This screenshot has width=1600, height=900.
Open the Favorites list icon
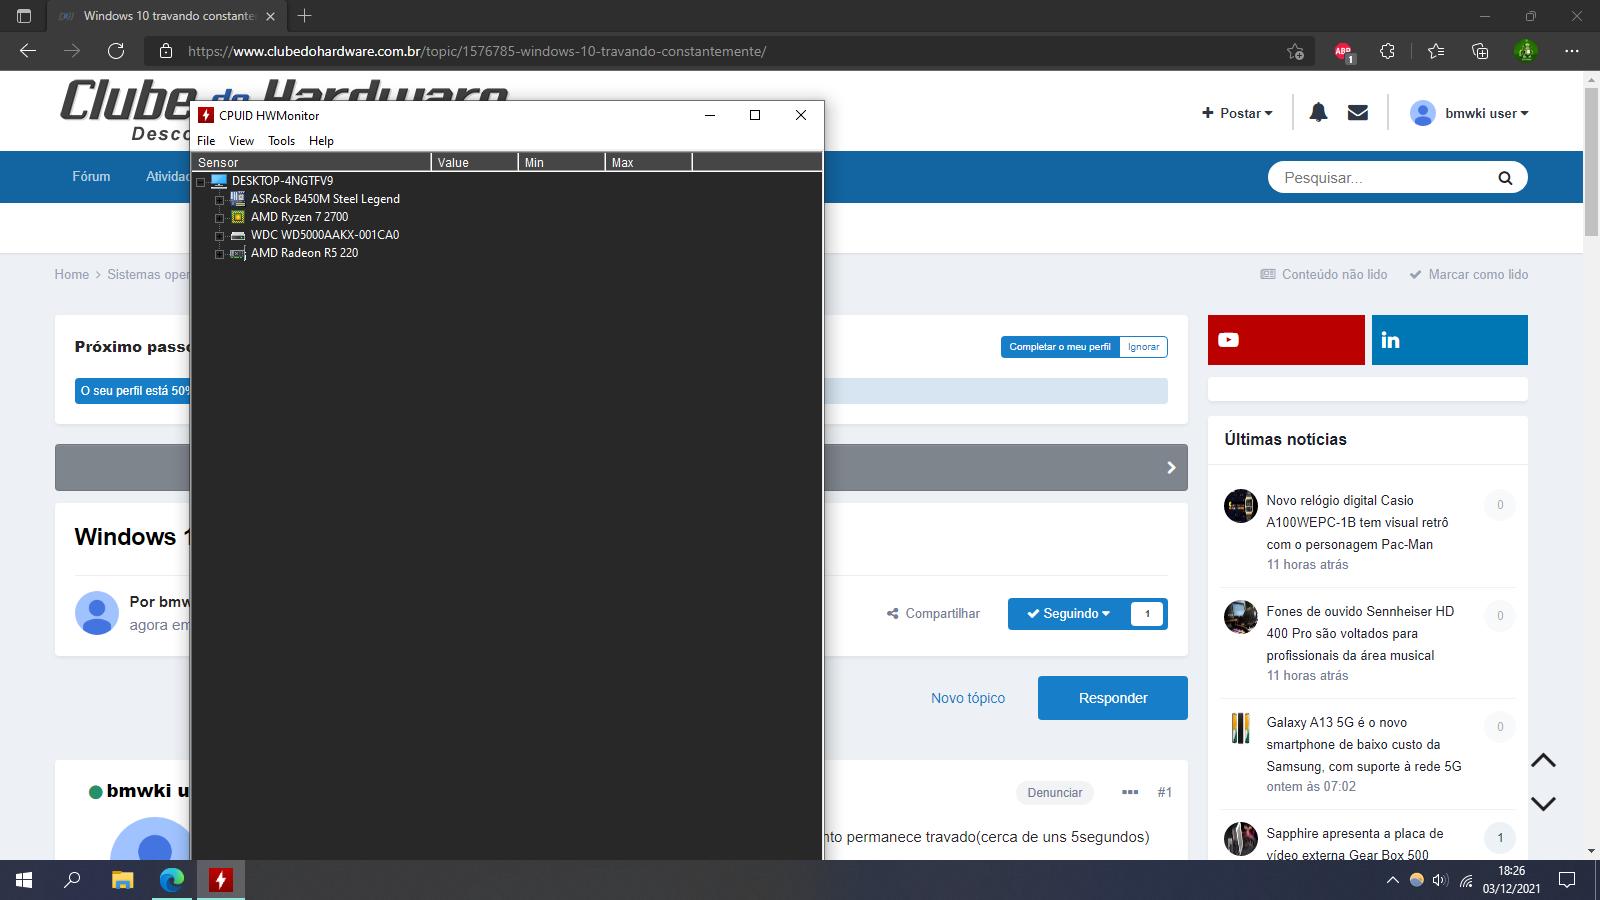coord(1436,51)
